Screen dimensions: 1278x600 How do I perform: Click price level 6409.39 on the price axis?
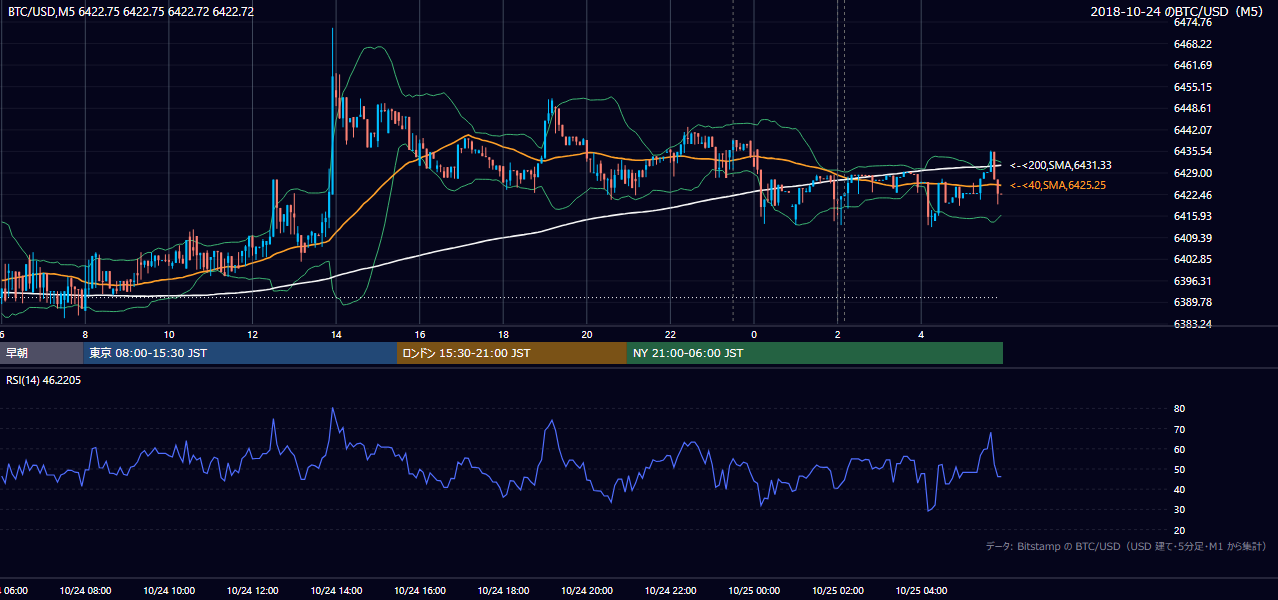coord(1192,238)
